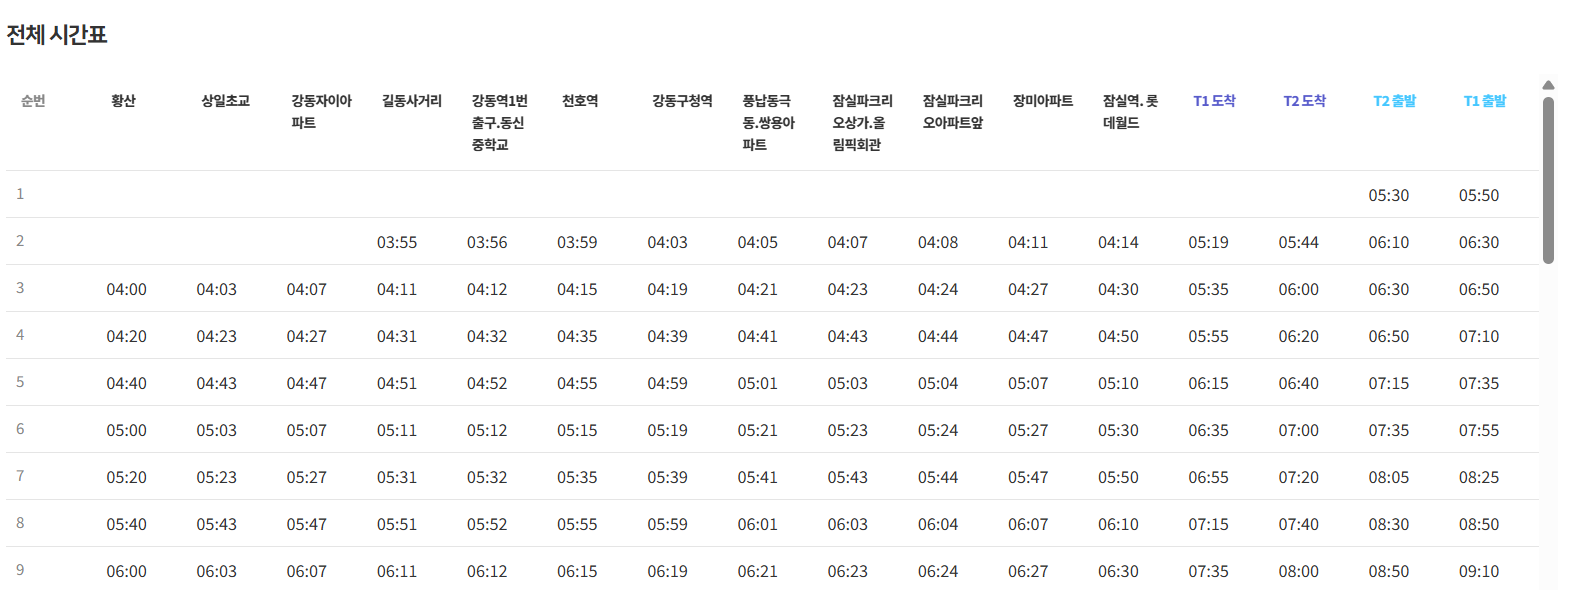The image size is (1572, 590).
Task: Click row 5 T2 출발 time 07:15
Action: point(1388,384)
